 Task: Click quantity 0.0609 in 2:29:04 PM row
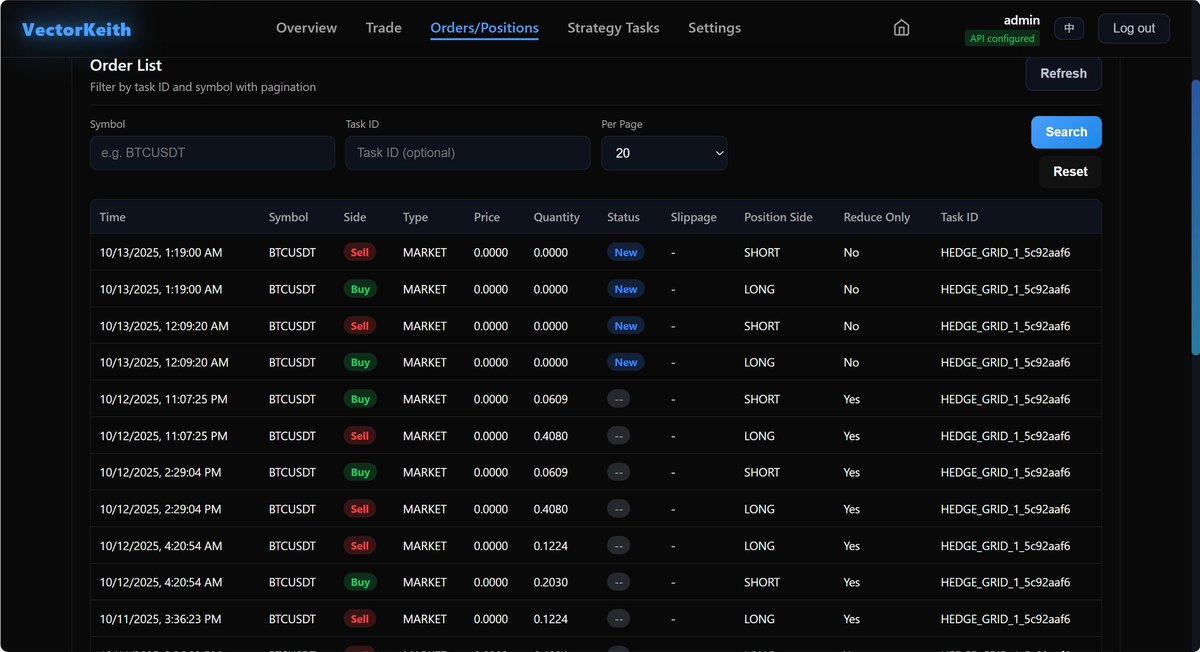coord(551,472)
